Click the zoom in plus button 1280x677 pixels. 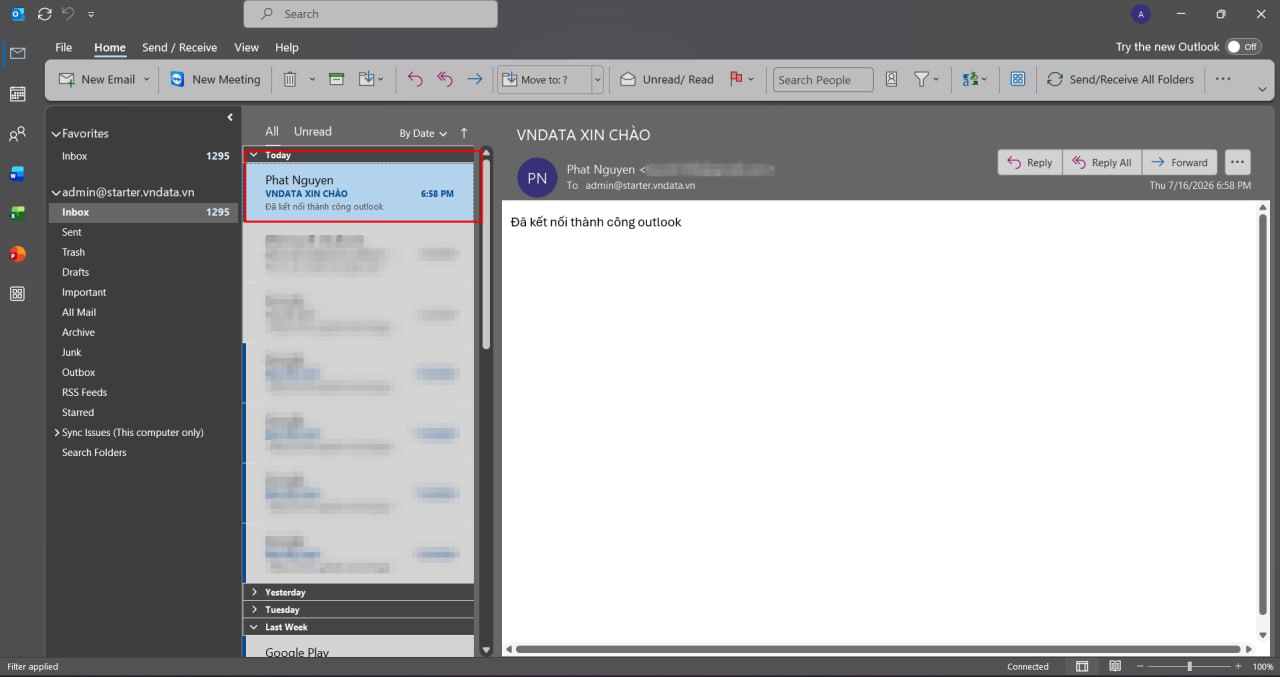[1239, 667]
